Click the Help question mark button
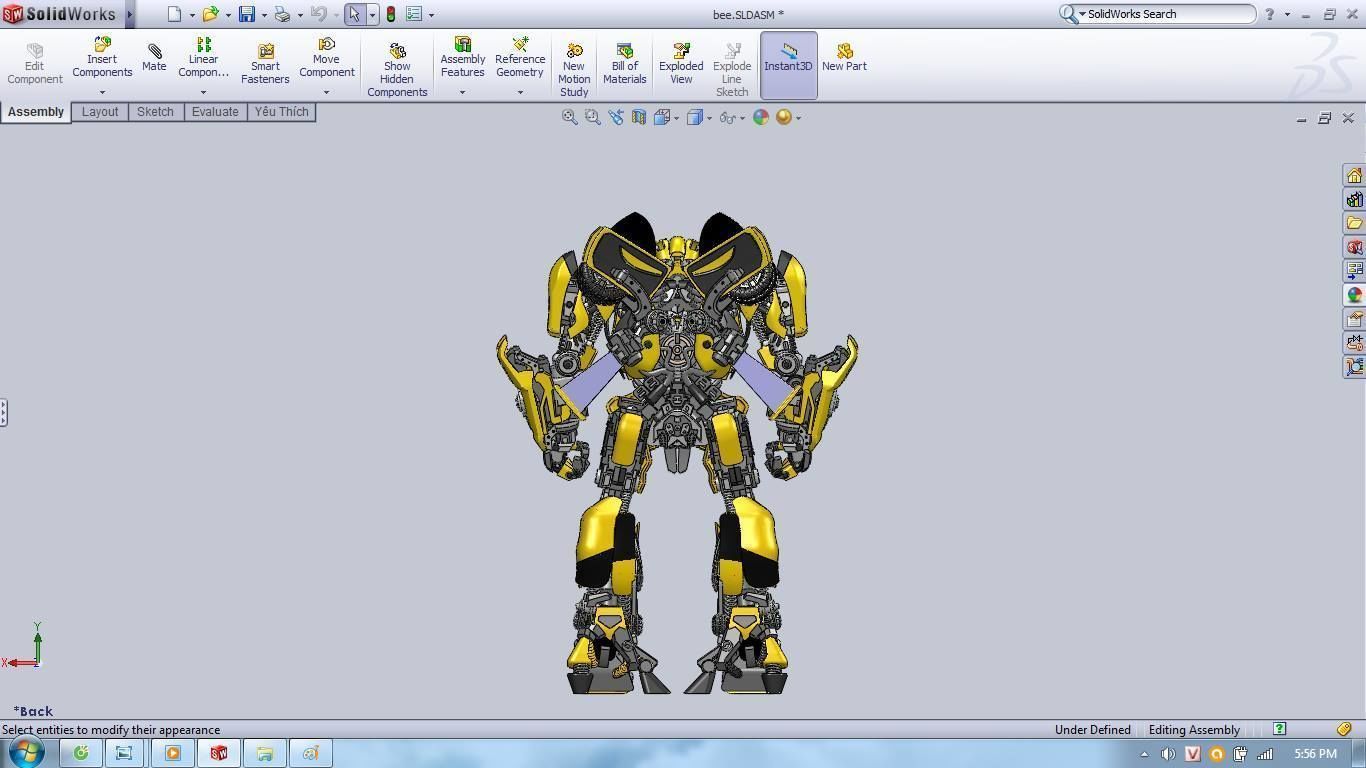The height and width of the screenshot is (768, 1366). pyautogui.click(x=1269, y=14)
